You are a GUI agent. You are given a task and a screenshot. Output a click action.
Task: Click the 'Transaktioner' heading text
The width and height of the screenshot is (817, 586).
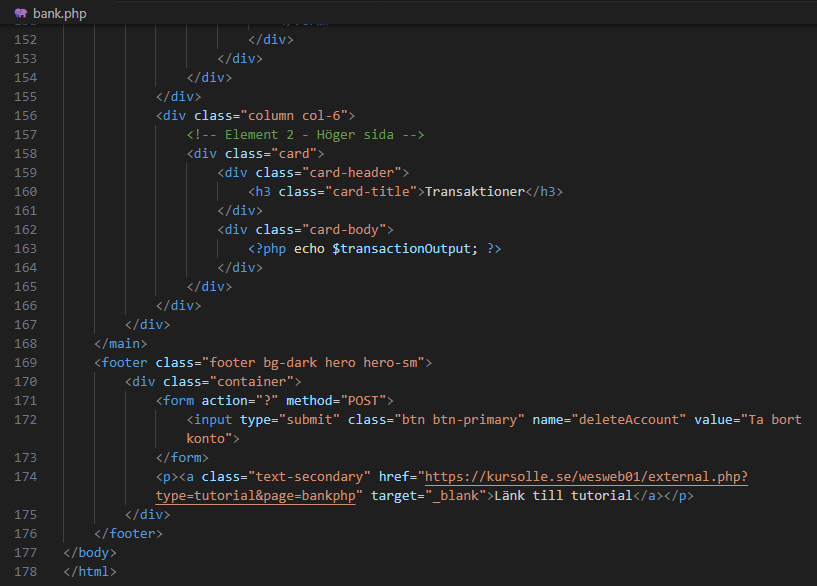475,192
